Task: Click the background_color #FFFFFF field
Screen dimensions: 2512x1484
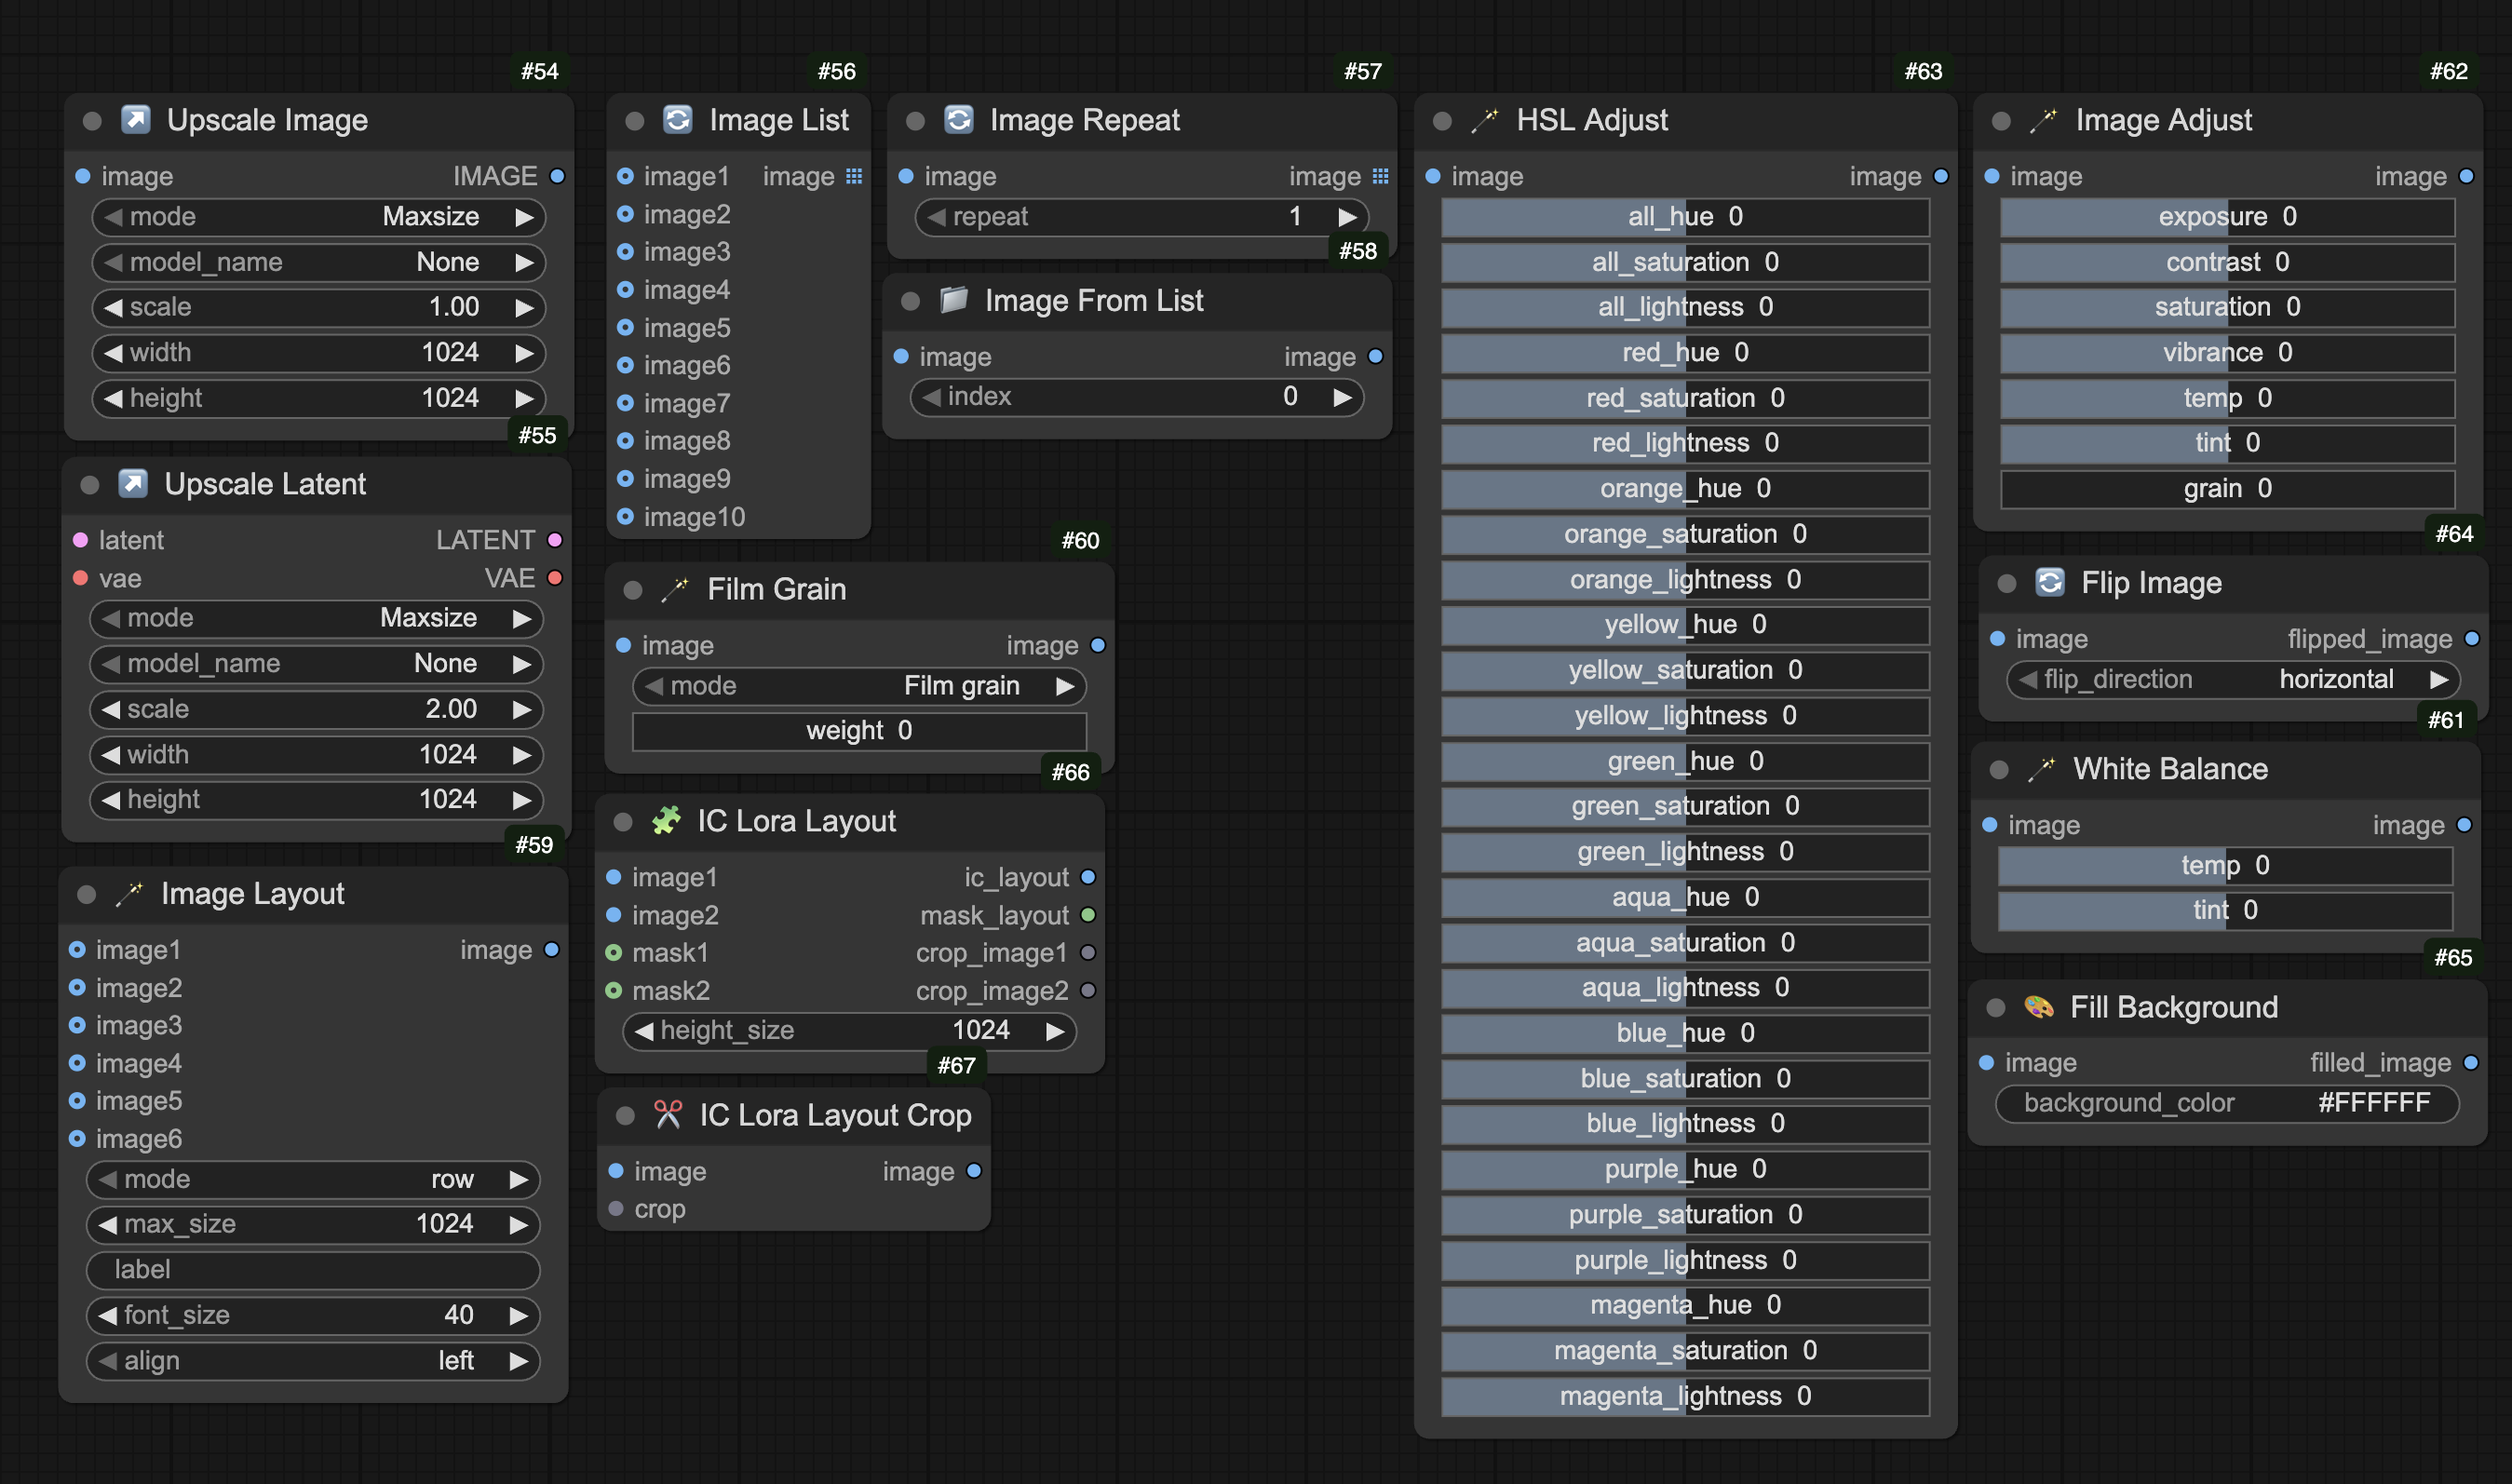Action: point(2227,1104)
